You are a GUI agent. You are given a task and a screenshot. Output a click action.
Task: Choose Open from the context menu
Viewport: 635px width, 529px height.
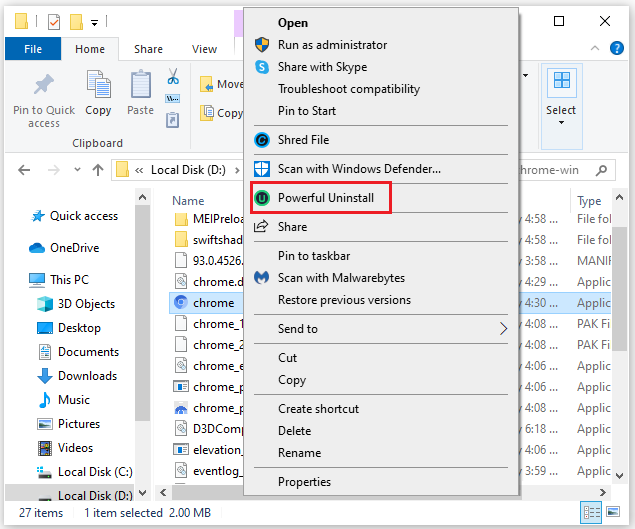click(292, 23)
